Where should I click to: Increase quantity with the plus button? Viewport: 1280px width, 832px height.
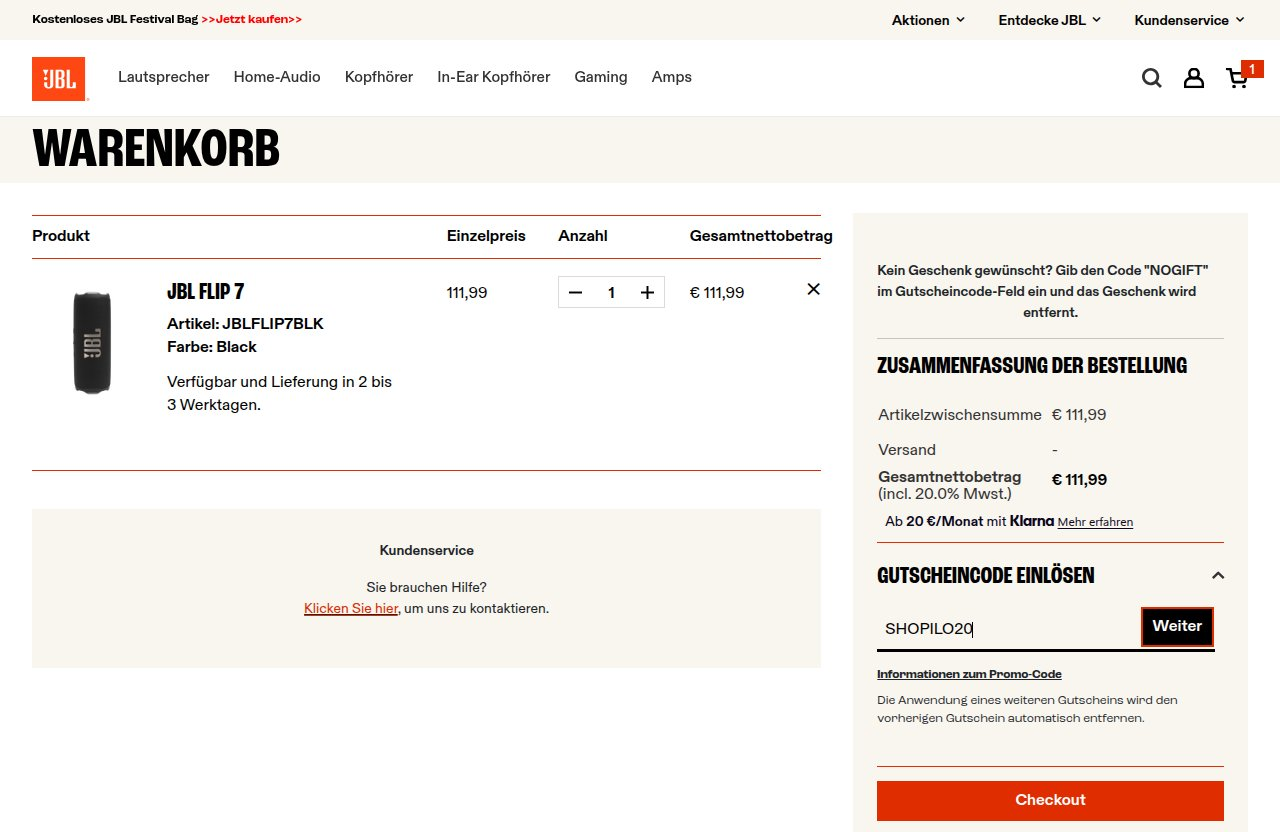coord(647,292)
